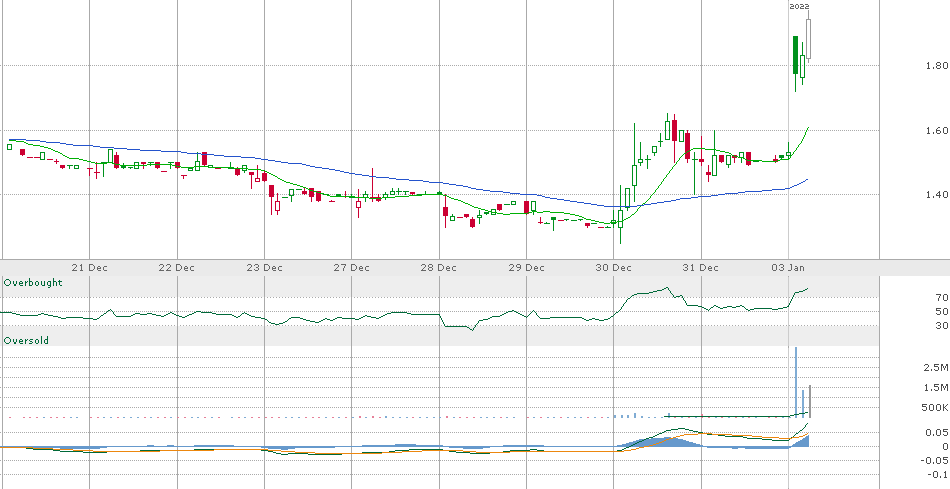Click the 1.60 price axis value
The image size is (950, 489).
[x=937, y=130]
